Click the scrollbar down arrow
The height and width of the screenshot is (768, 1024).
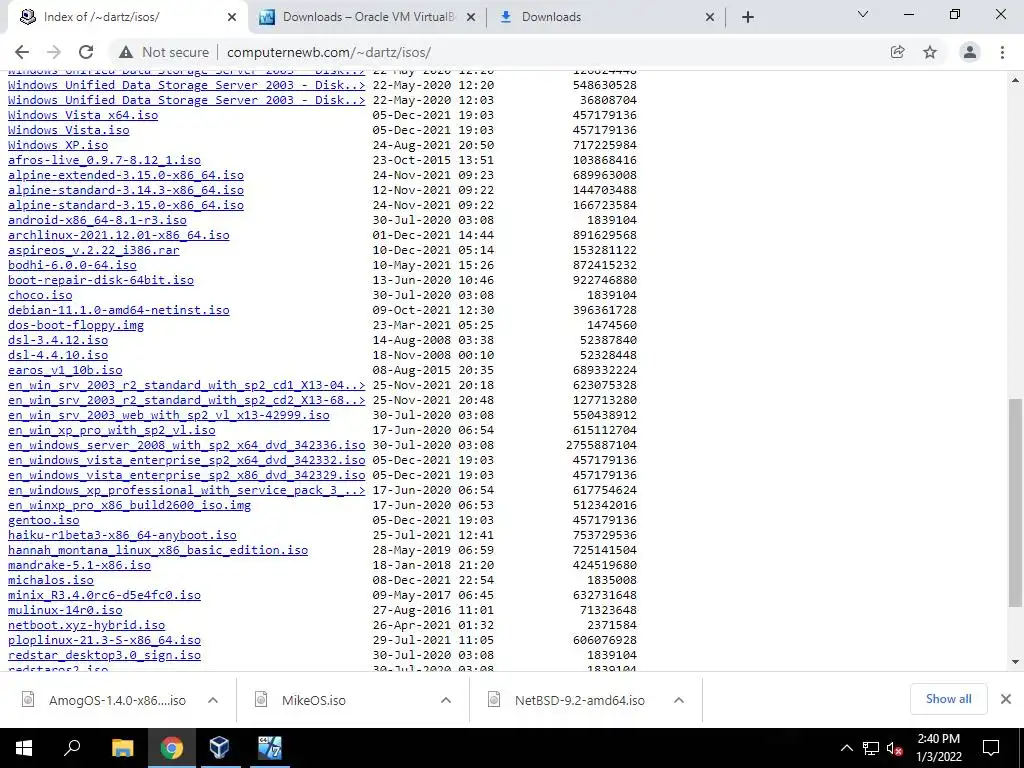click(x=1015, y=662)
